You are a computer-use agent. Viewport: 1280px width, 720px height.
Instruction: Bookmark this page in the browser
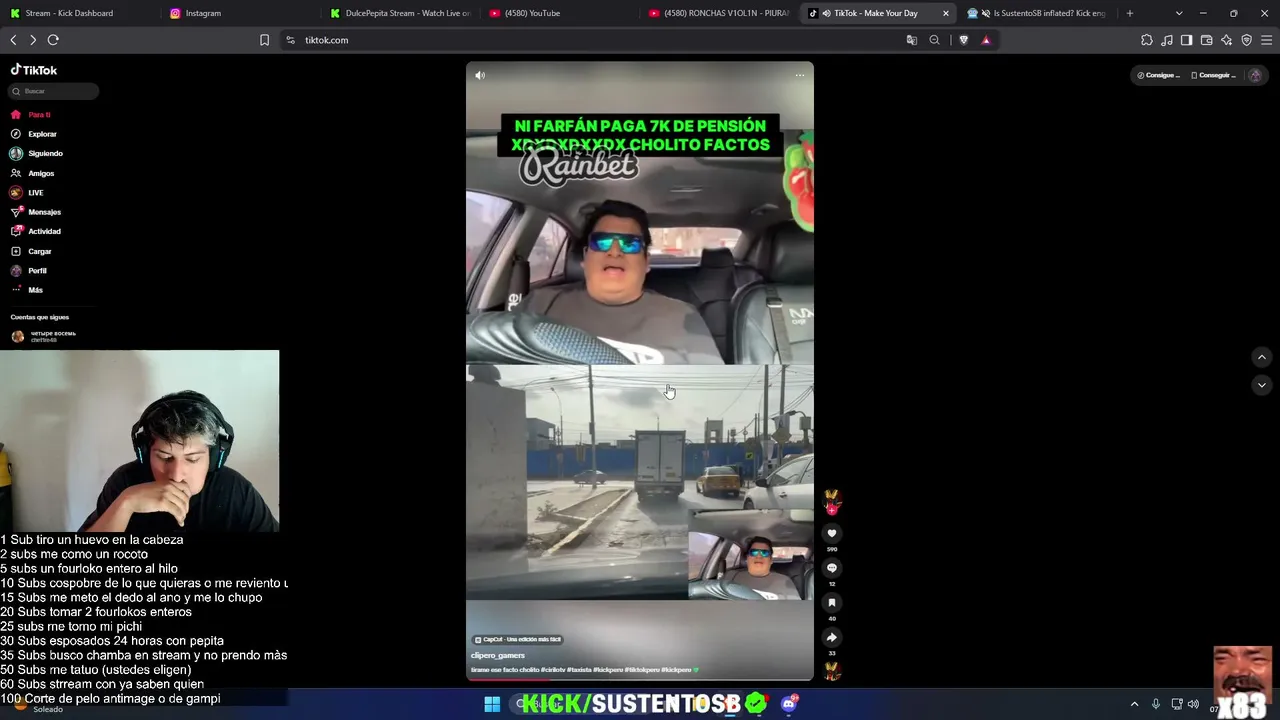[264, 40]
